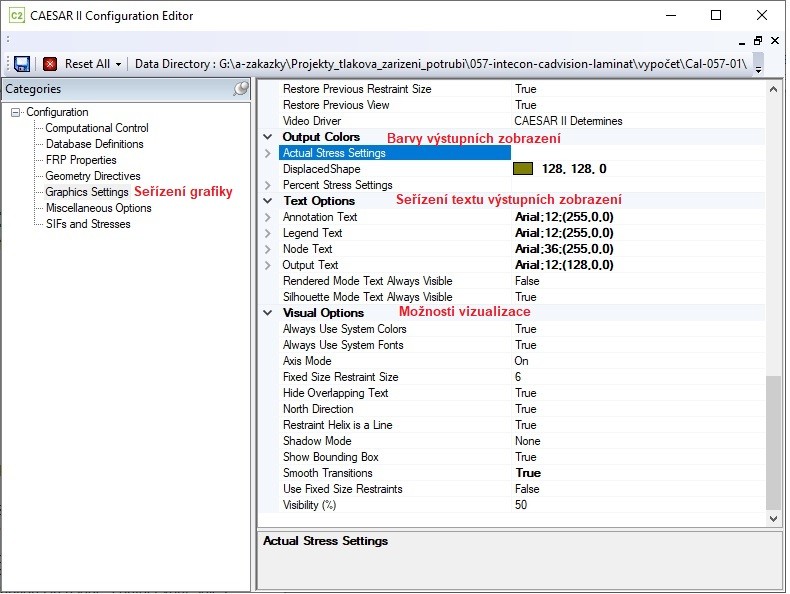Click the Restore Previous Restraint Size value True
The width and height of the screenshot is (790, 594).
525,89
